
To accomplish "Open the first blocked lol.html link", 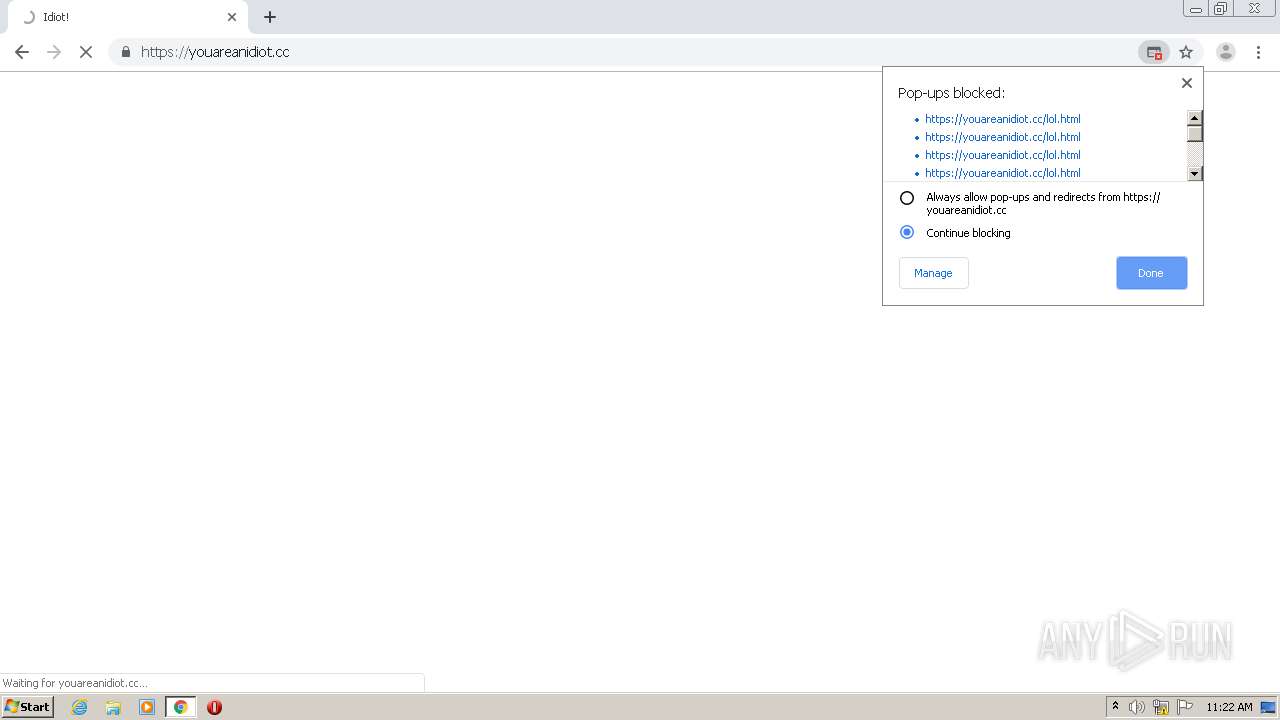I will [1002, 119].
